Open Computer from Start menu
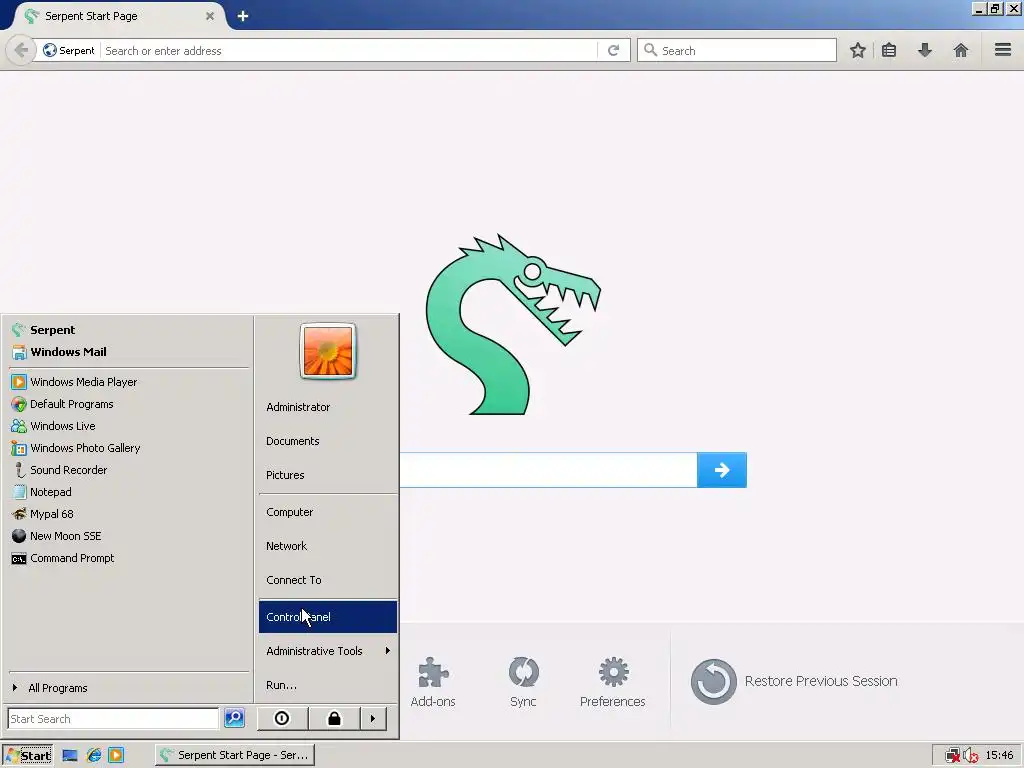Viewport: 1024px width, 768px height. (x=328, y=512)
